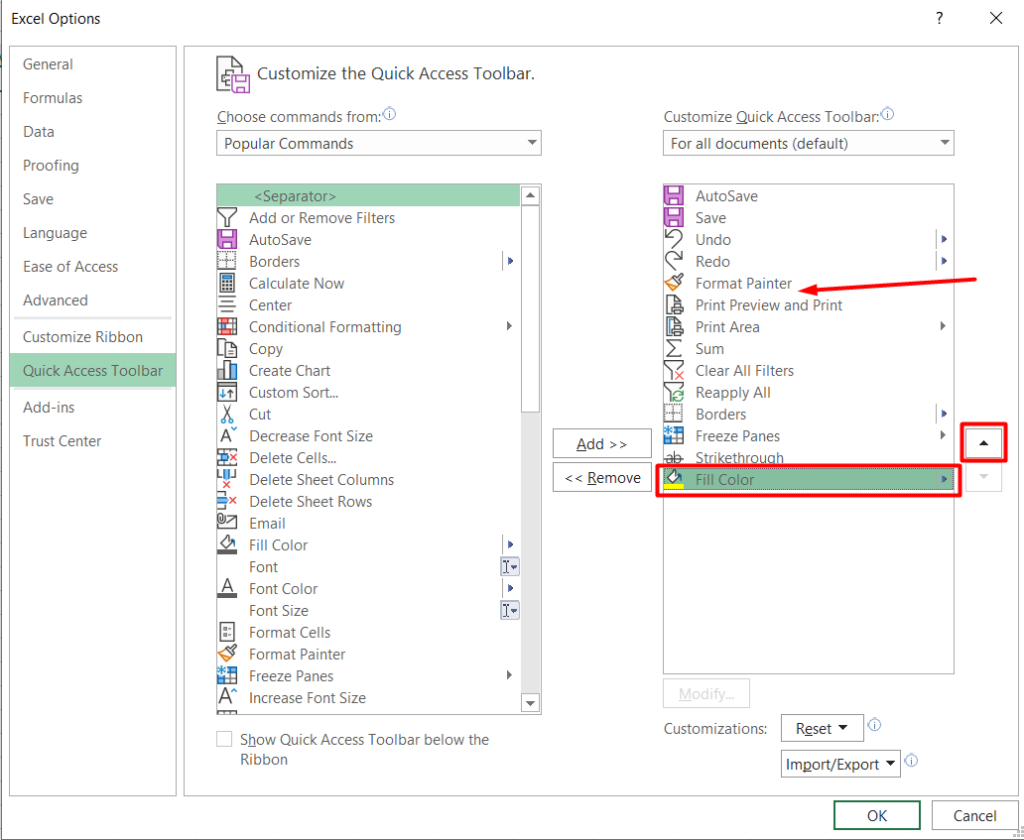Select the Fill Color row in the toolbar list
1024x840 pixels.
(808, 479)
